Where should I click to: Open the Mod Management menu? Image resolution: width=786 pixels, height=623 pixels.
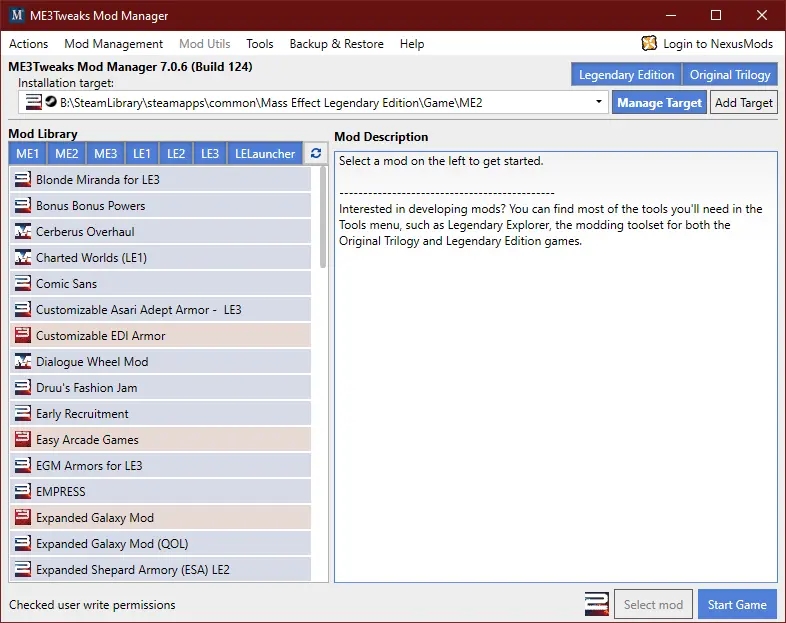pos(113,44)
